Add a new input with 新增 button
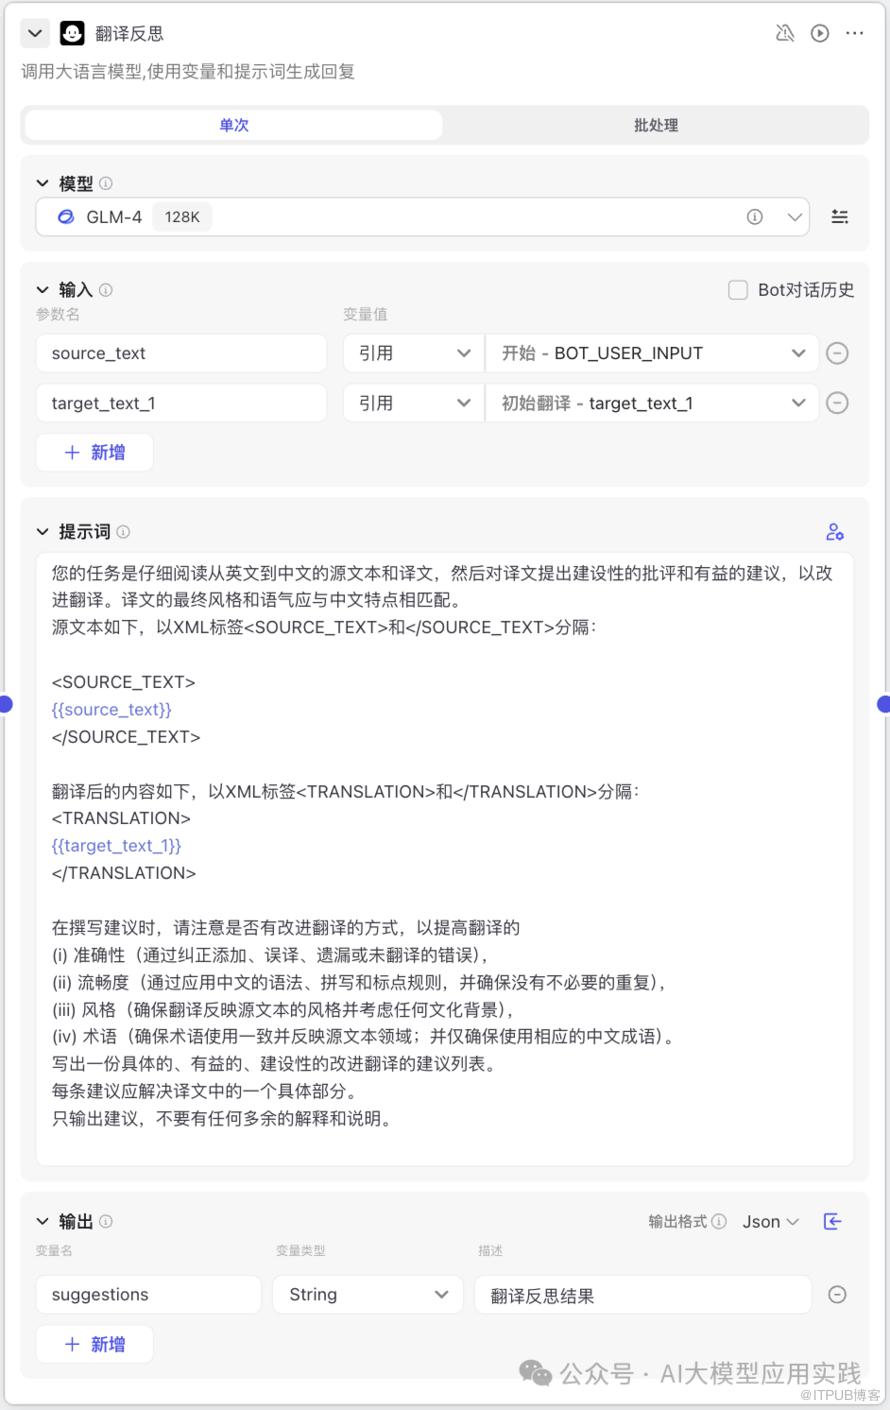Viewport: 890px width, 1410px height. [95, 452]
